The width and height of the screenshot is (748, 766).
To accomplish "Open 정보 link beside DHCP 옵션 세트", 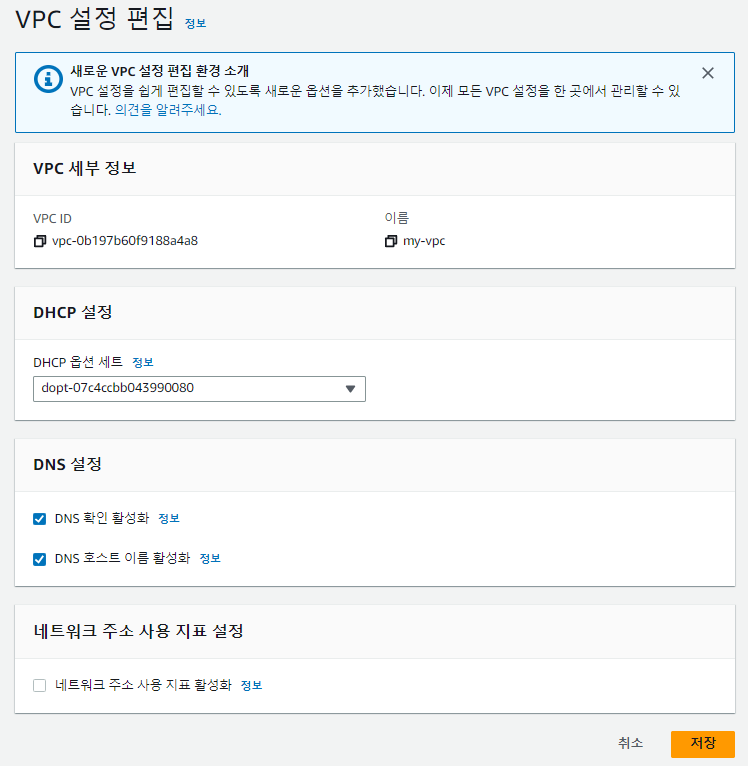I will click(143, 362).
